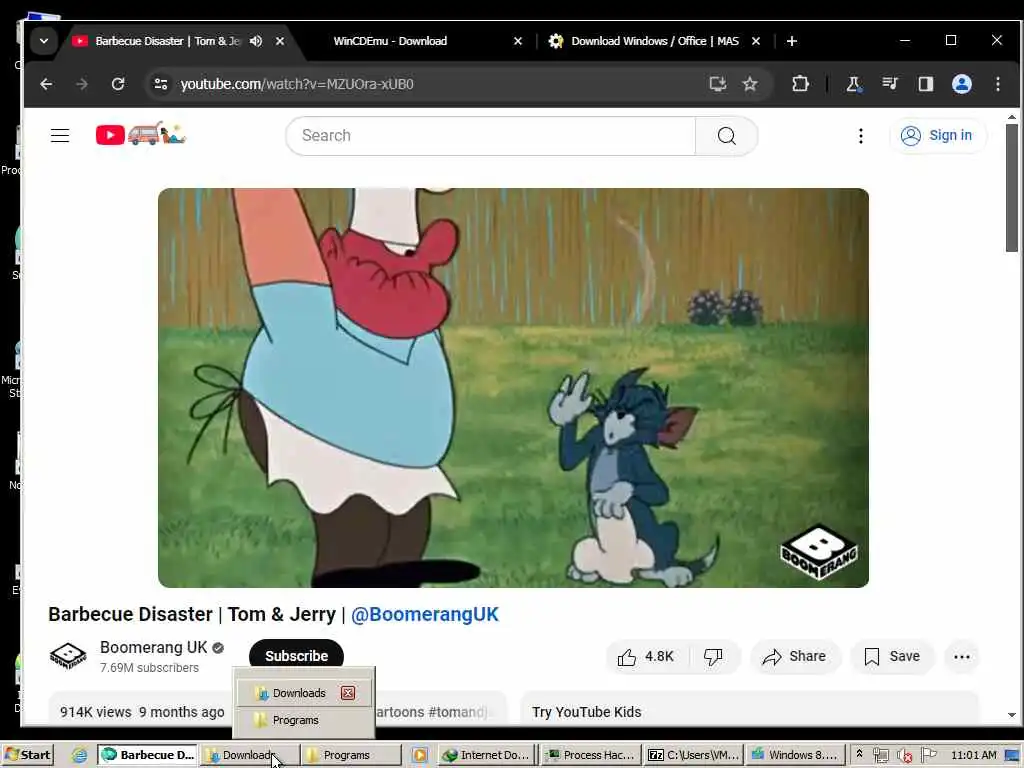Save the video to a playlist
Image resolution: width=1024 pixels, height=768 pixels.
coord(892,656)
